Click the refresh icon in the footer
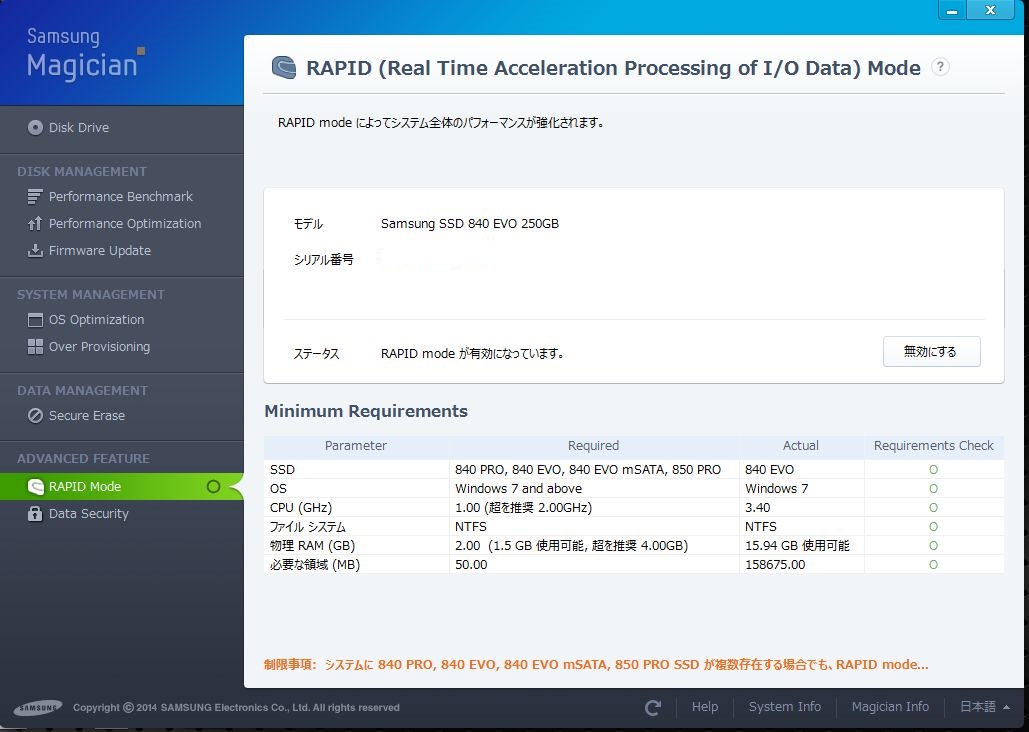 (x=652, y=707)
